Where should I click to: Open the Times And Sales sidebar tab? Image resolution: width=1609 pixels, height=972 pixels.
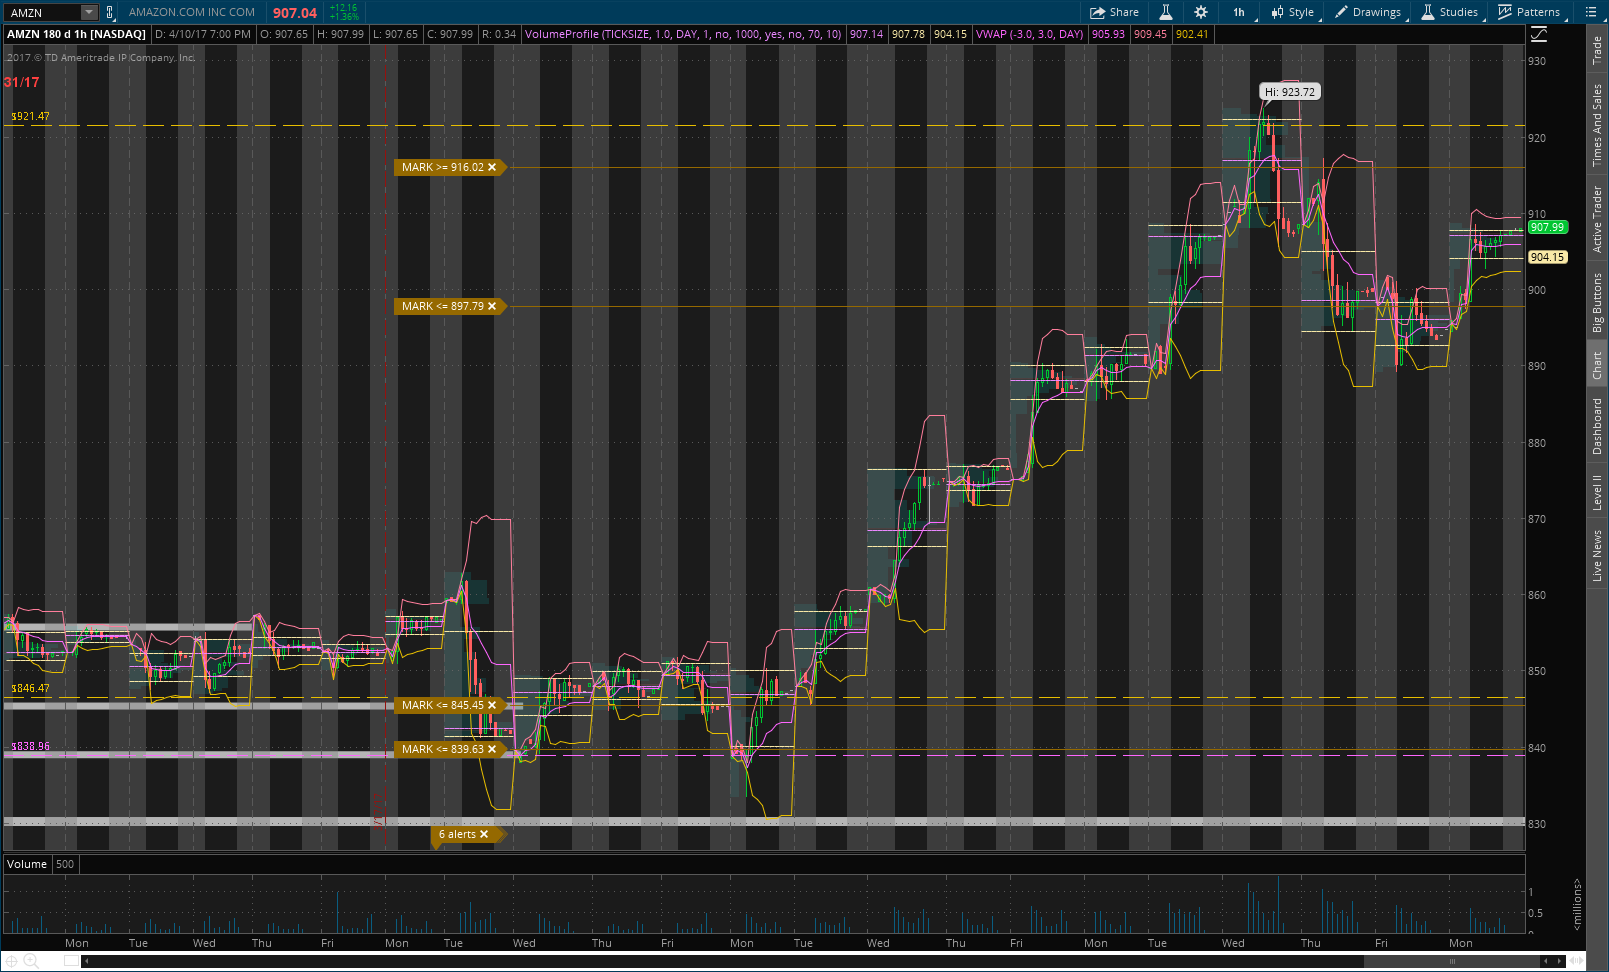pyautogui.click(x=1597, y=124)
